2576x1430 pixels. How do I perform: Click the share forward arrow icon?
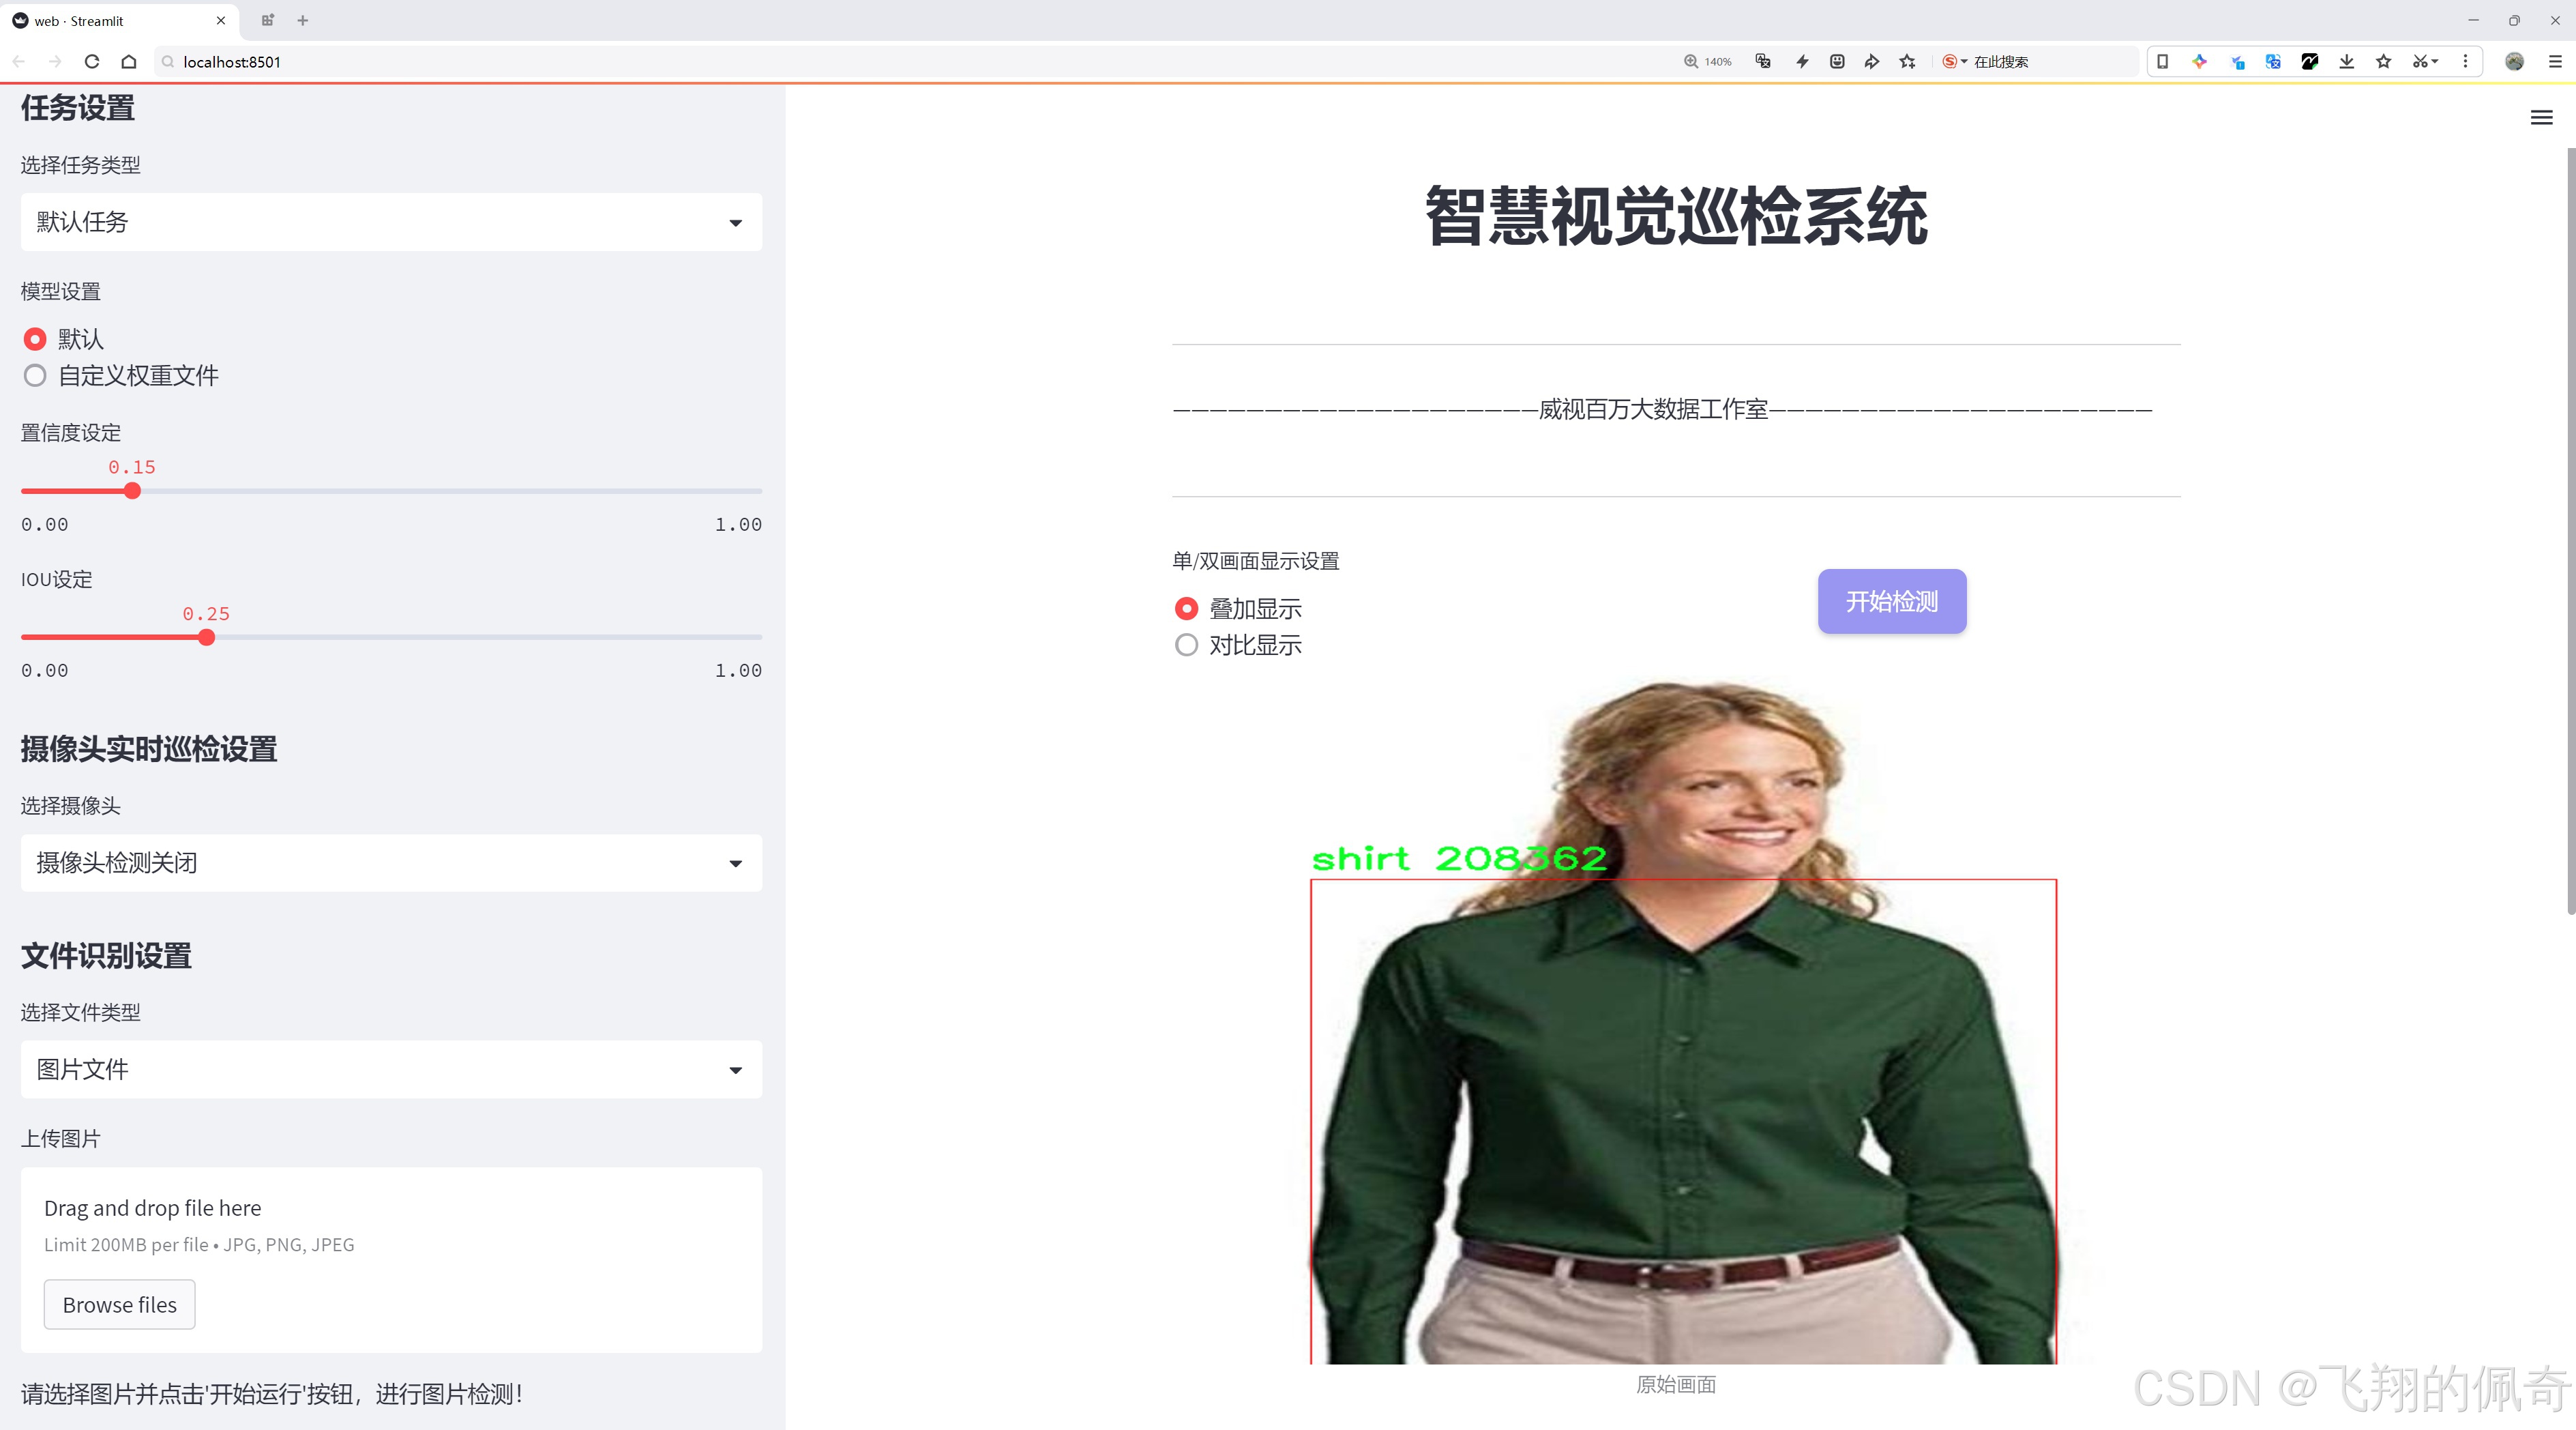tap(1871, 62)
